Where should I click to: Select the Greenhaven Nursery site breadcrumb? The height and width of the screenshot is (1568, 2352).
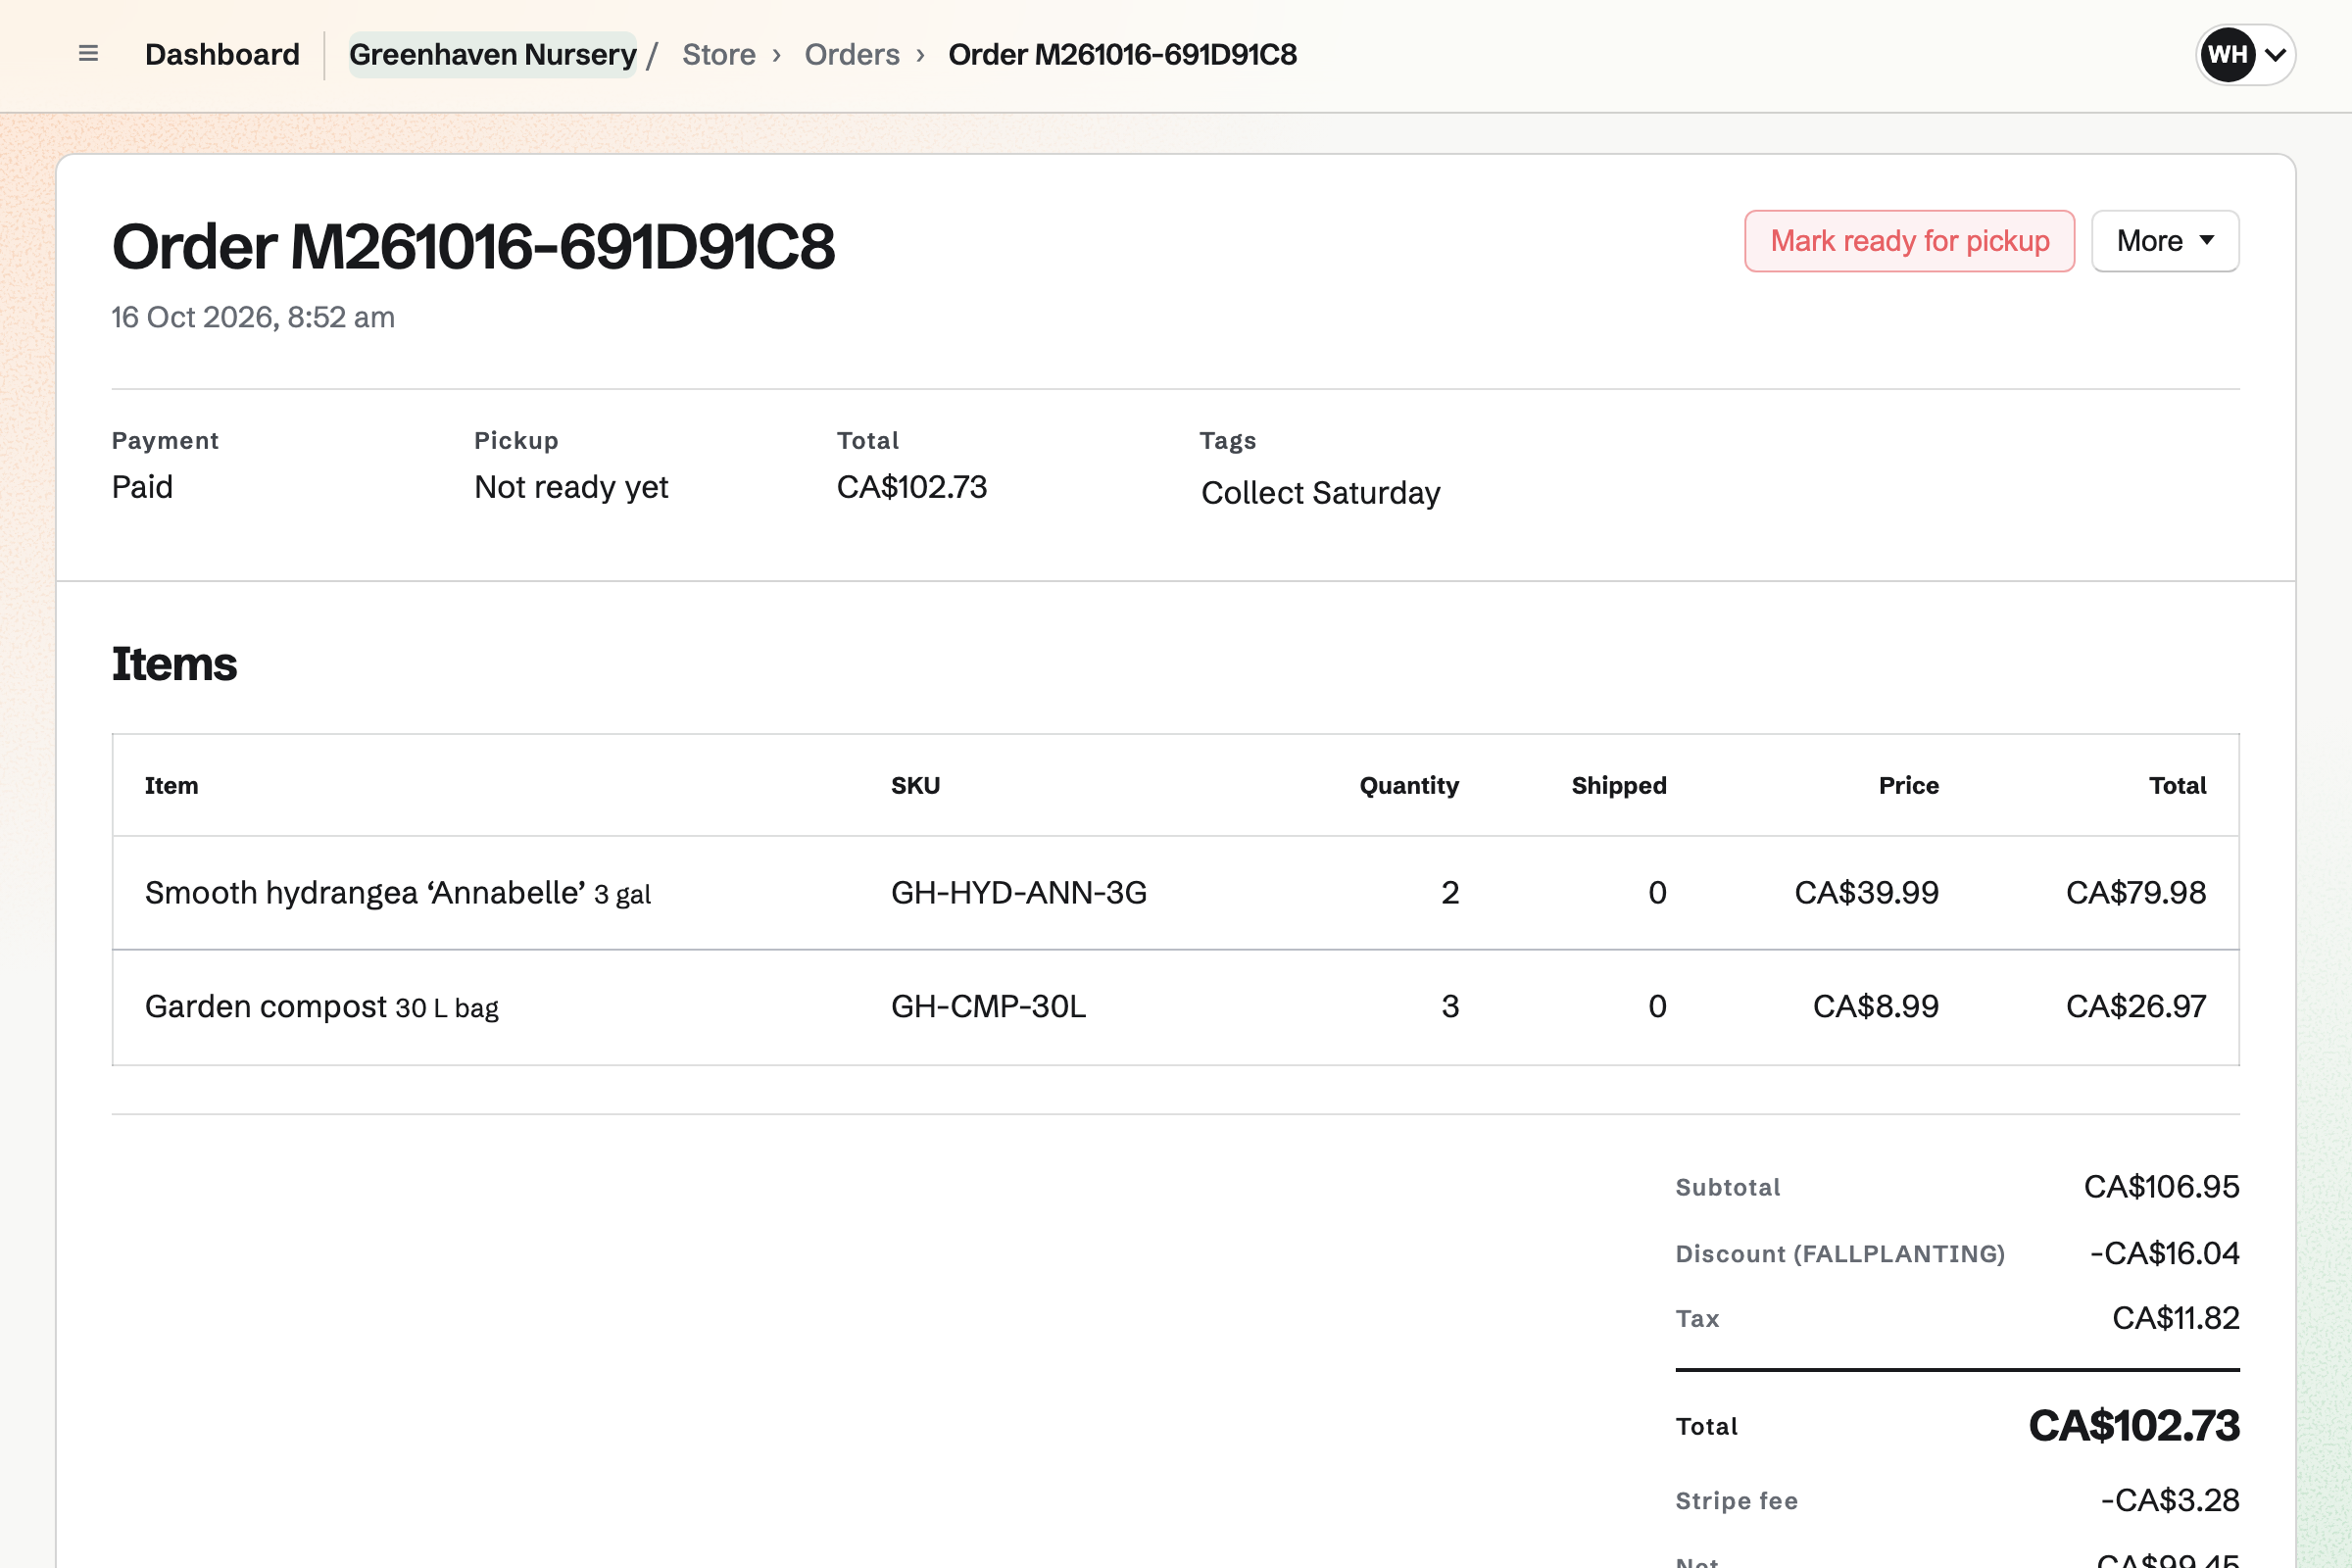(x=492, y=54)
